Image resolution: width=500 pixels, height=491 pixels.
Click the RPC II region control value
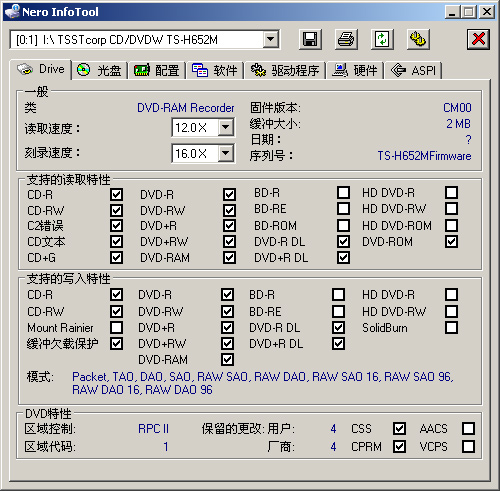(x=153, y=428)
